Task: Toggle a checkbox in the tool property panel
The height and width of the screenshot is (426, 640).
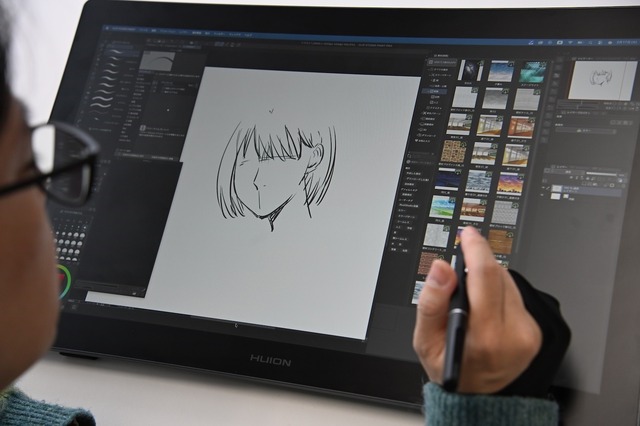Action: pyautogui.click(x=144, y=128)
